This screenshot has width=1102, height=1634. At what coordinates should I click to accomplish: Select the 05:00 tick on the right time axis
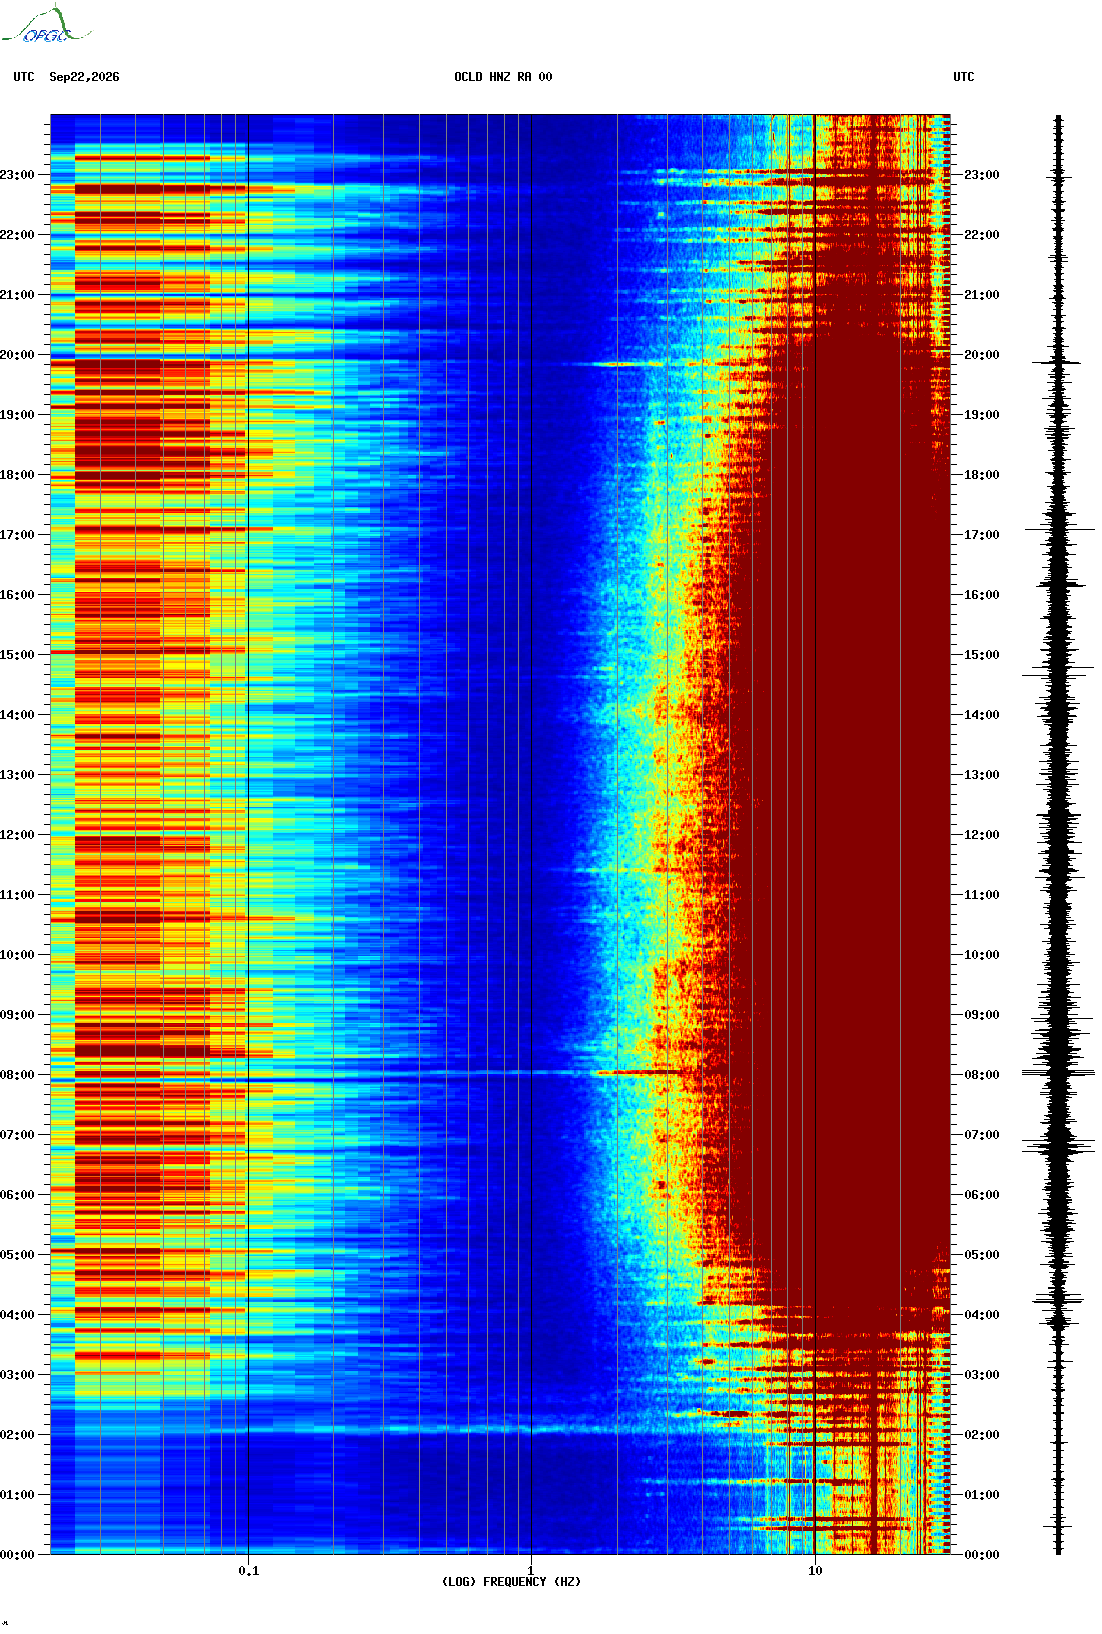(x=981, y=1255)
